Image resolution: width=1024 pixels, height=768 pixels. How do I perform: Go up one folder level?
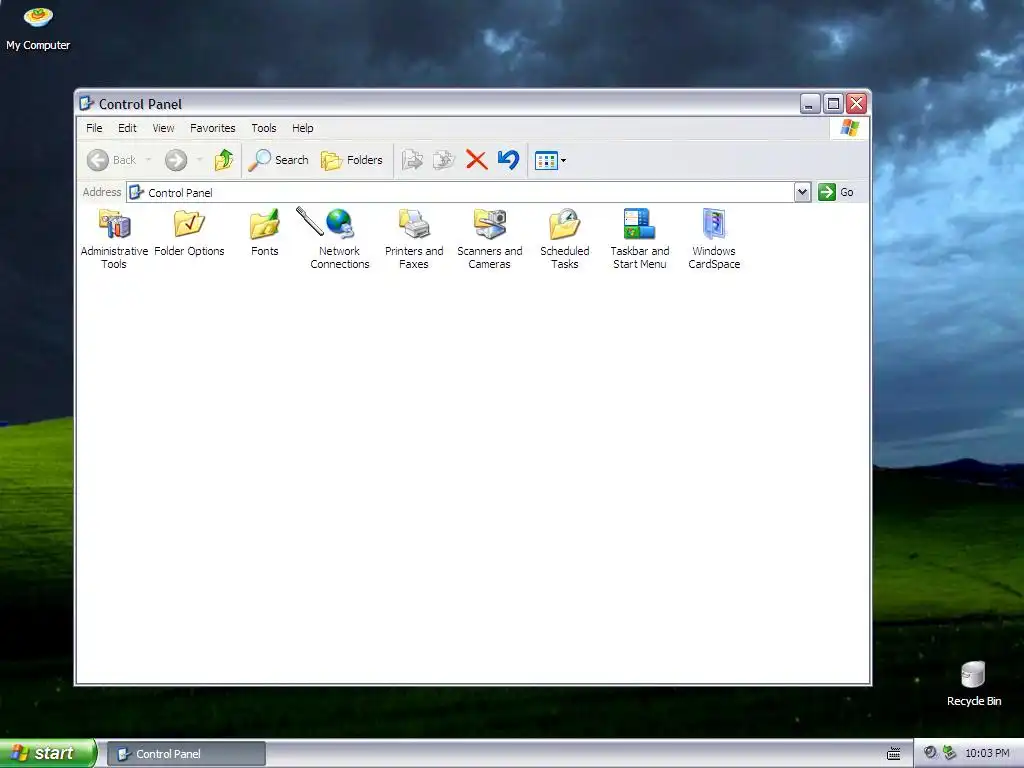point(224,160)
